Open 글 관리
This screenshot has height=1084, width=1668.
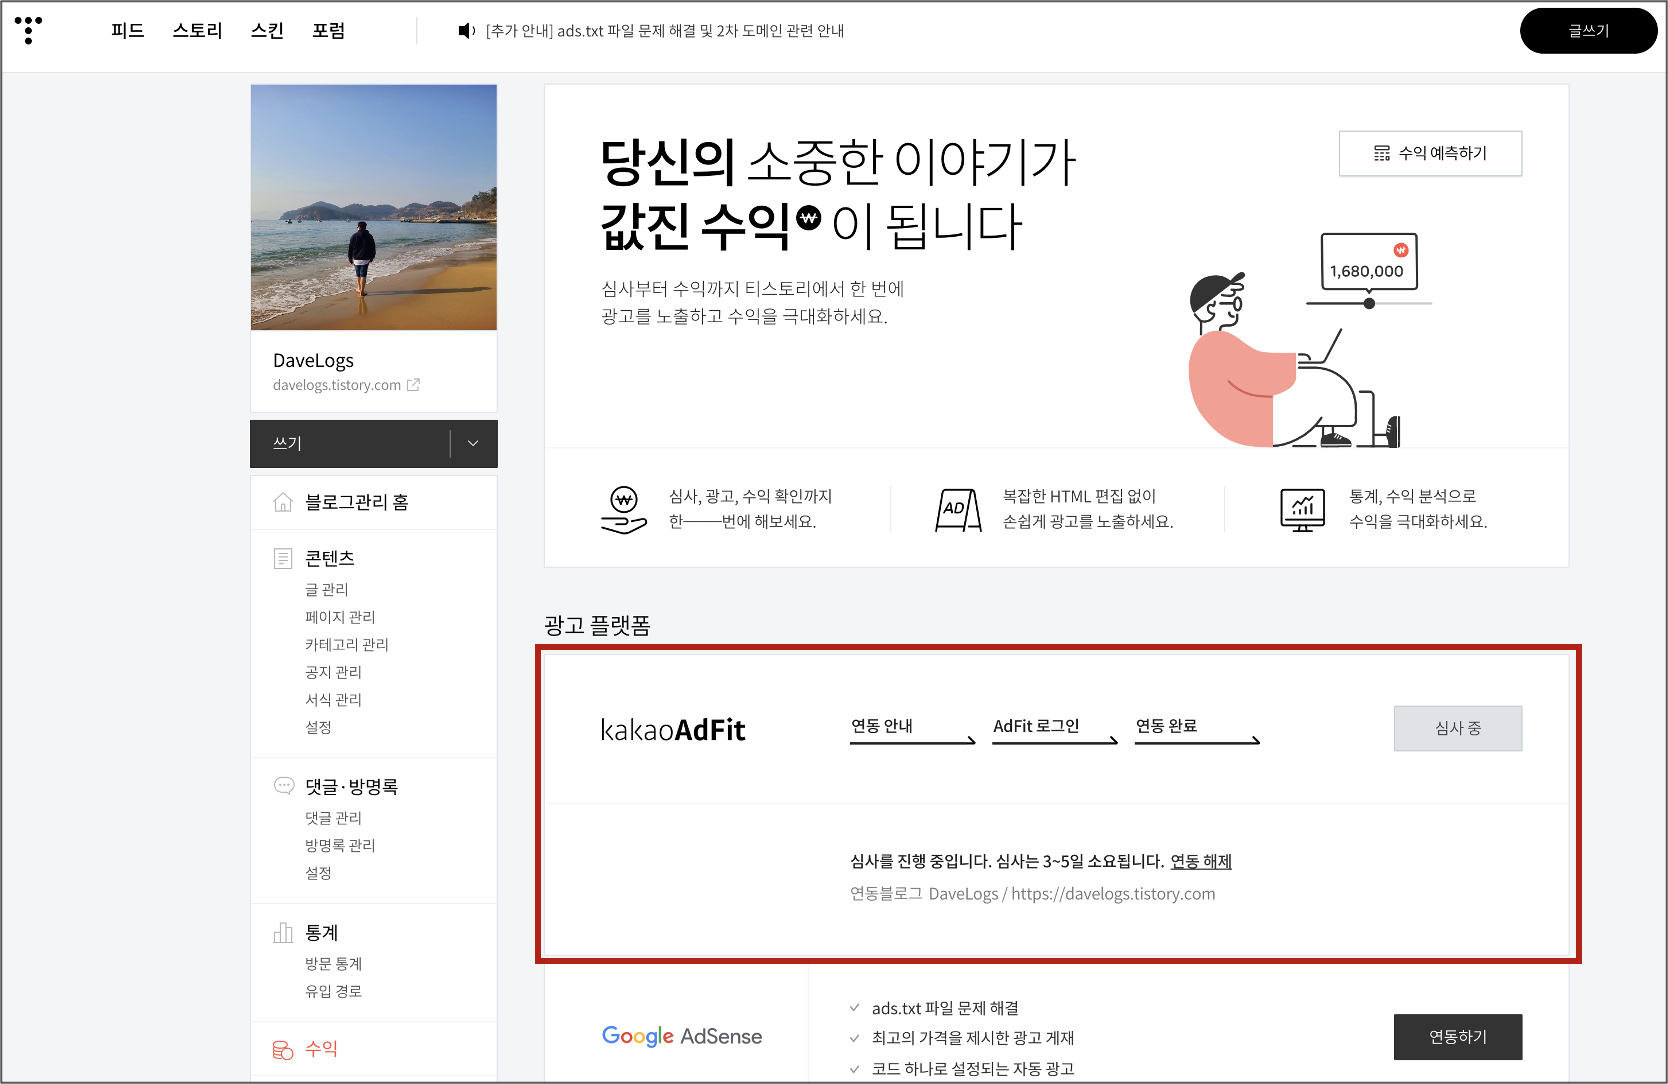tap(327, 589)
